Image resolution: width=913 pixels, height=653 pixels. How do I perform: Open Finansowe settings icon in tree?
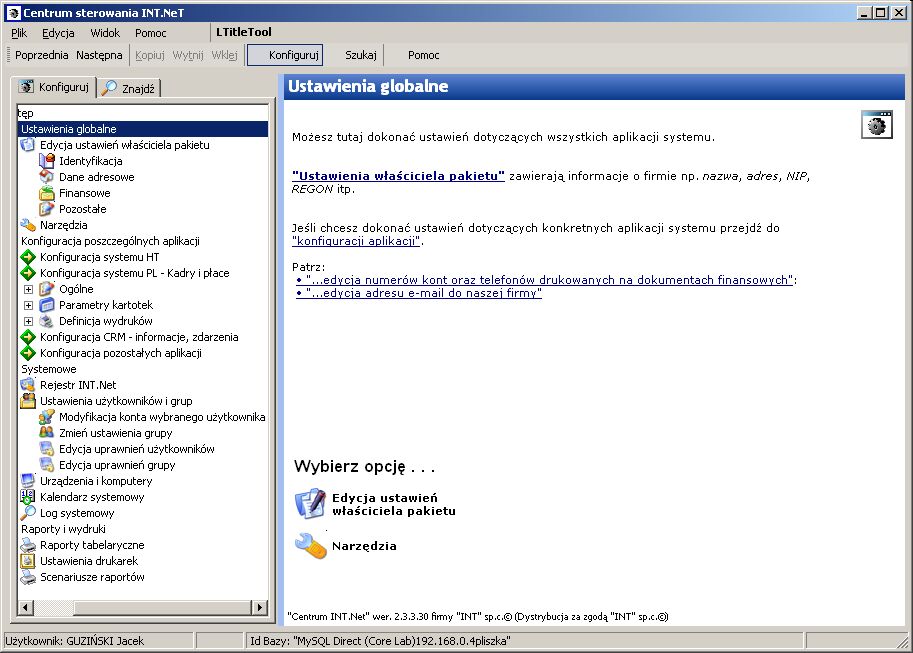47,193
